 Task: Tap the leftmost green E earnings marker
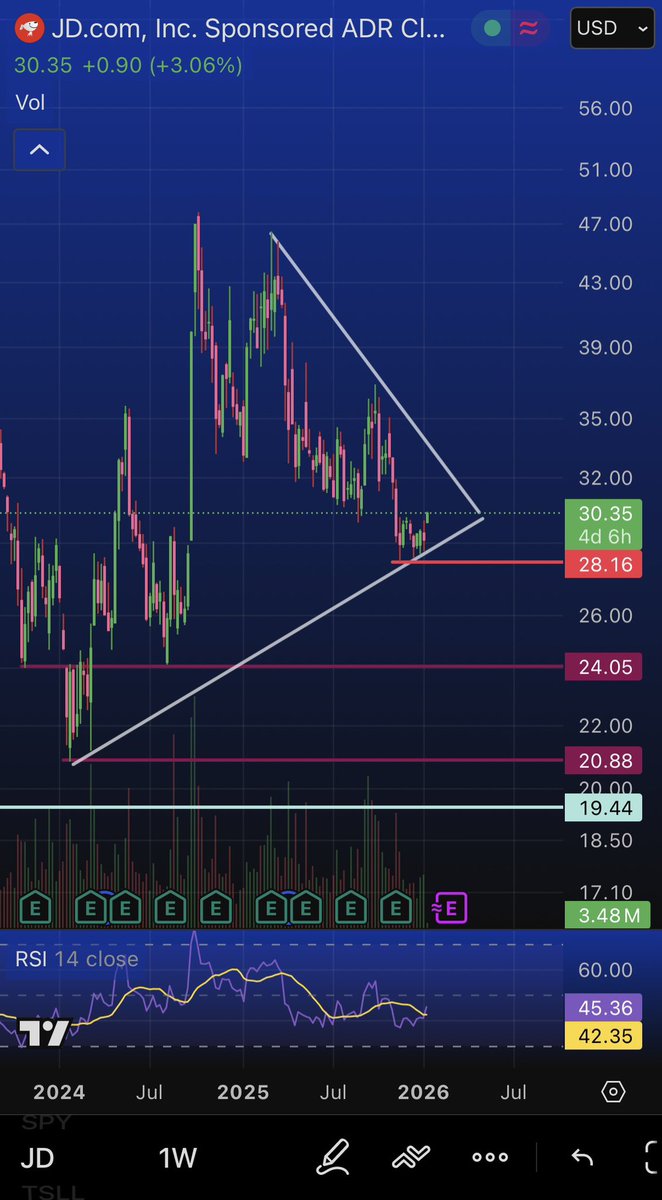coord(37,909)
